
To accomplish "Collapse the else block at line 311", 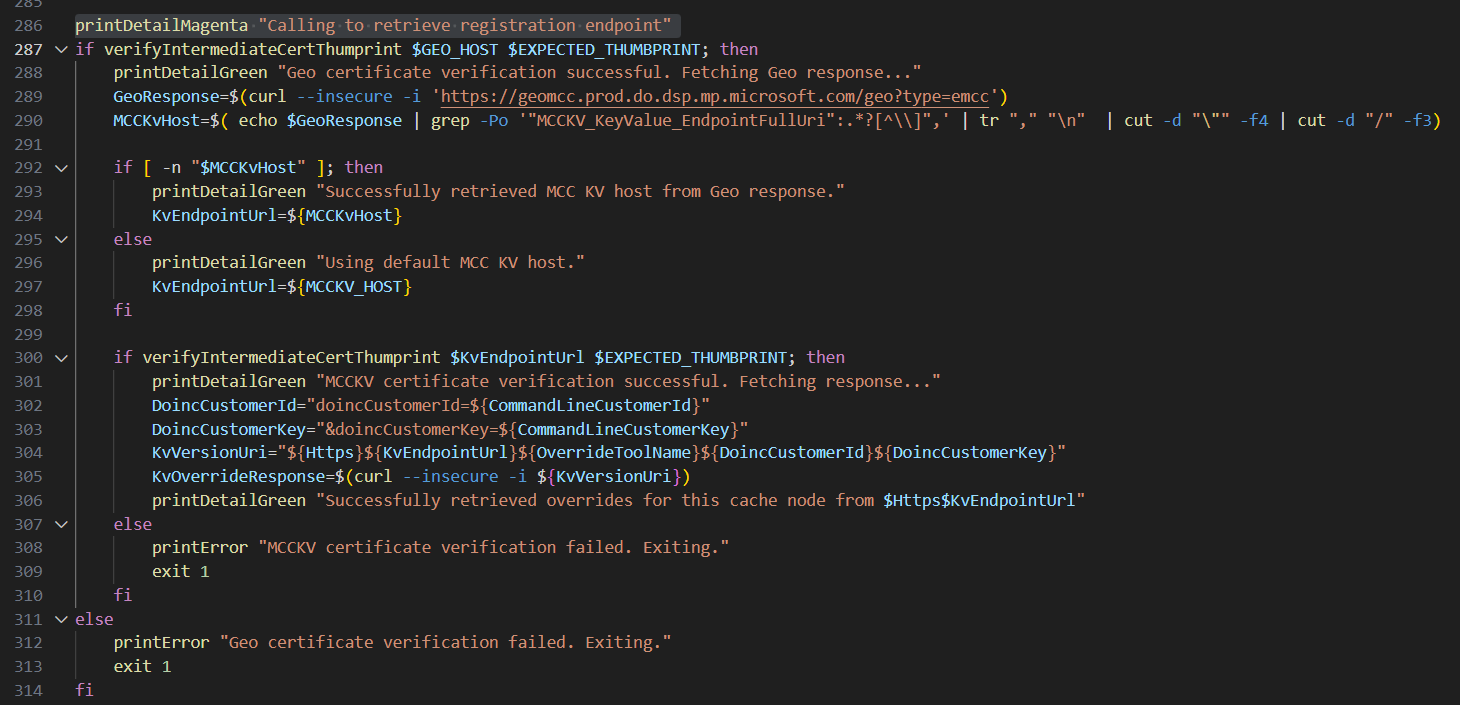I will point(62,619).
